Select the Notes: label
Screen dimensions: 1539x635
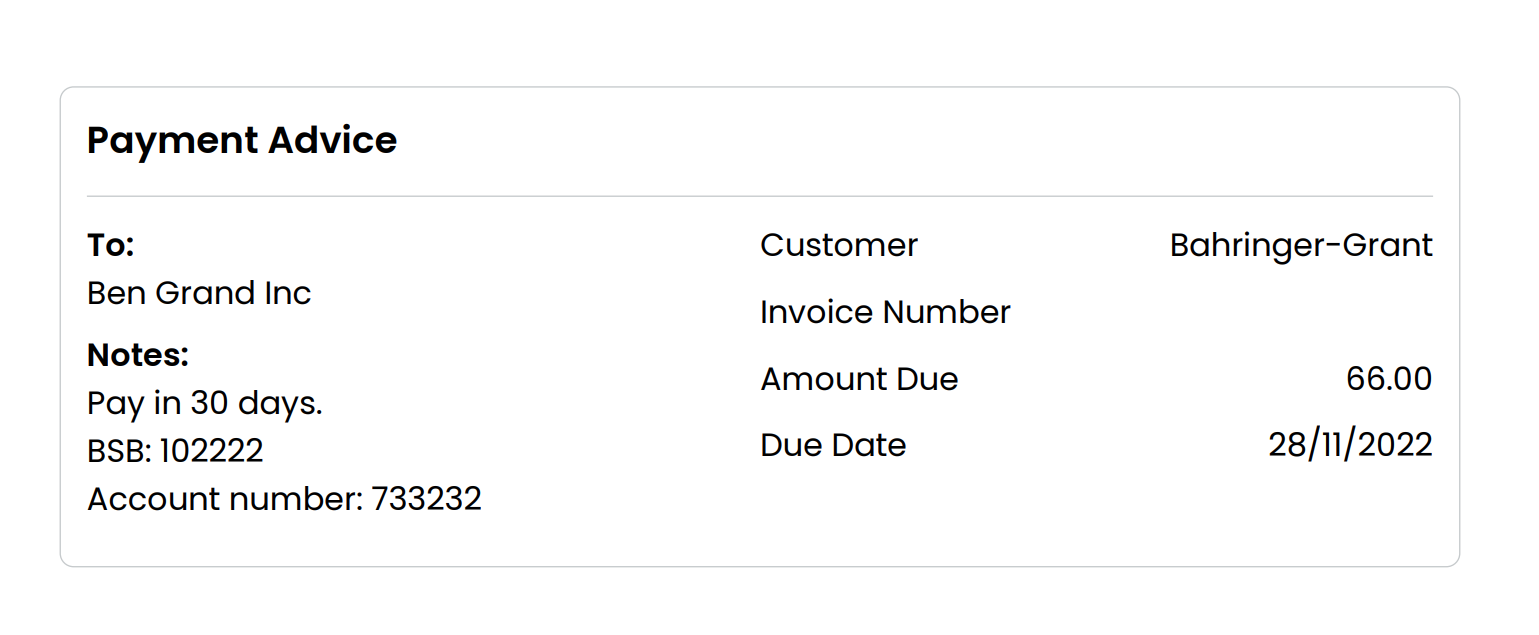click(x=138, y=355)
